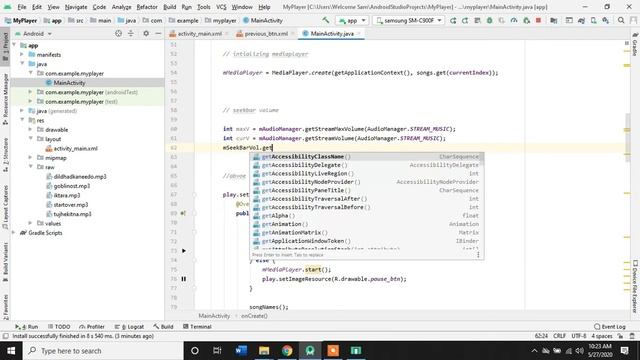
Task: Click the Profile app gauge icon
Action: [x=514, y=20]
